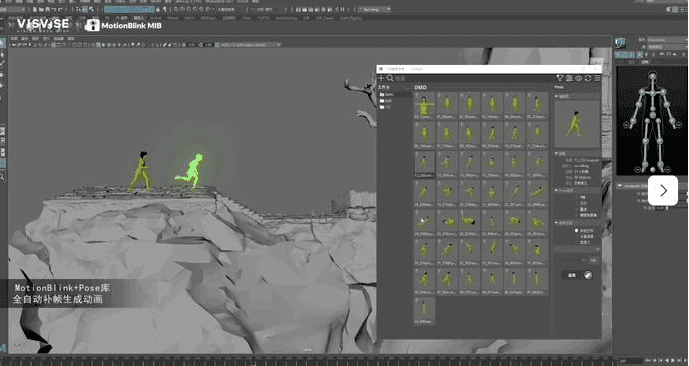
Task: Collapse the Pose preview section triangle
Action: click(557, 96)
